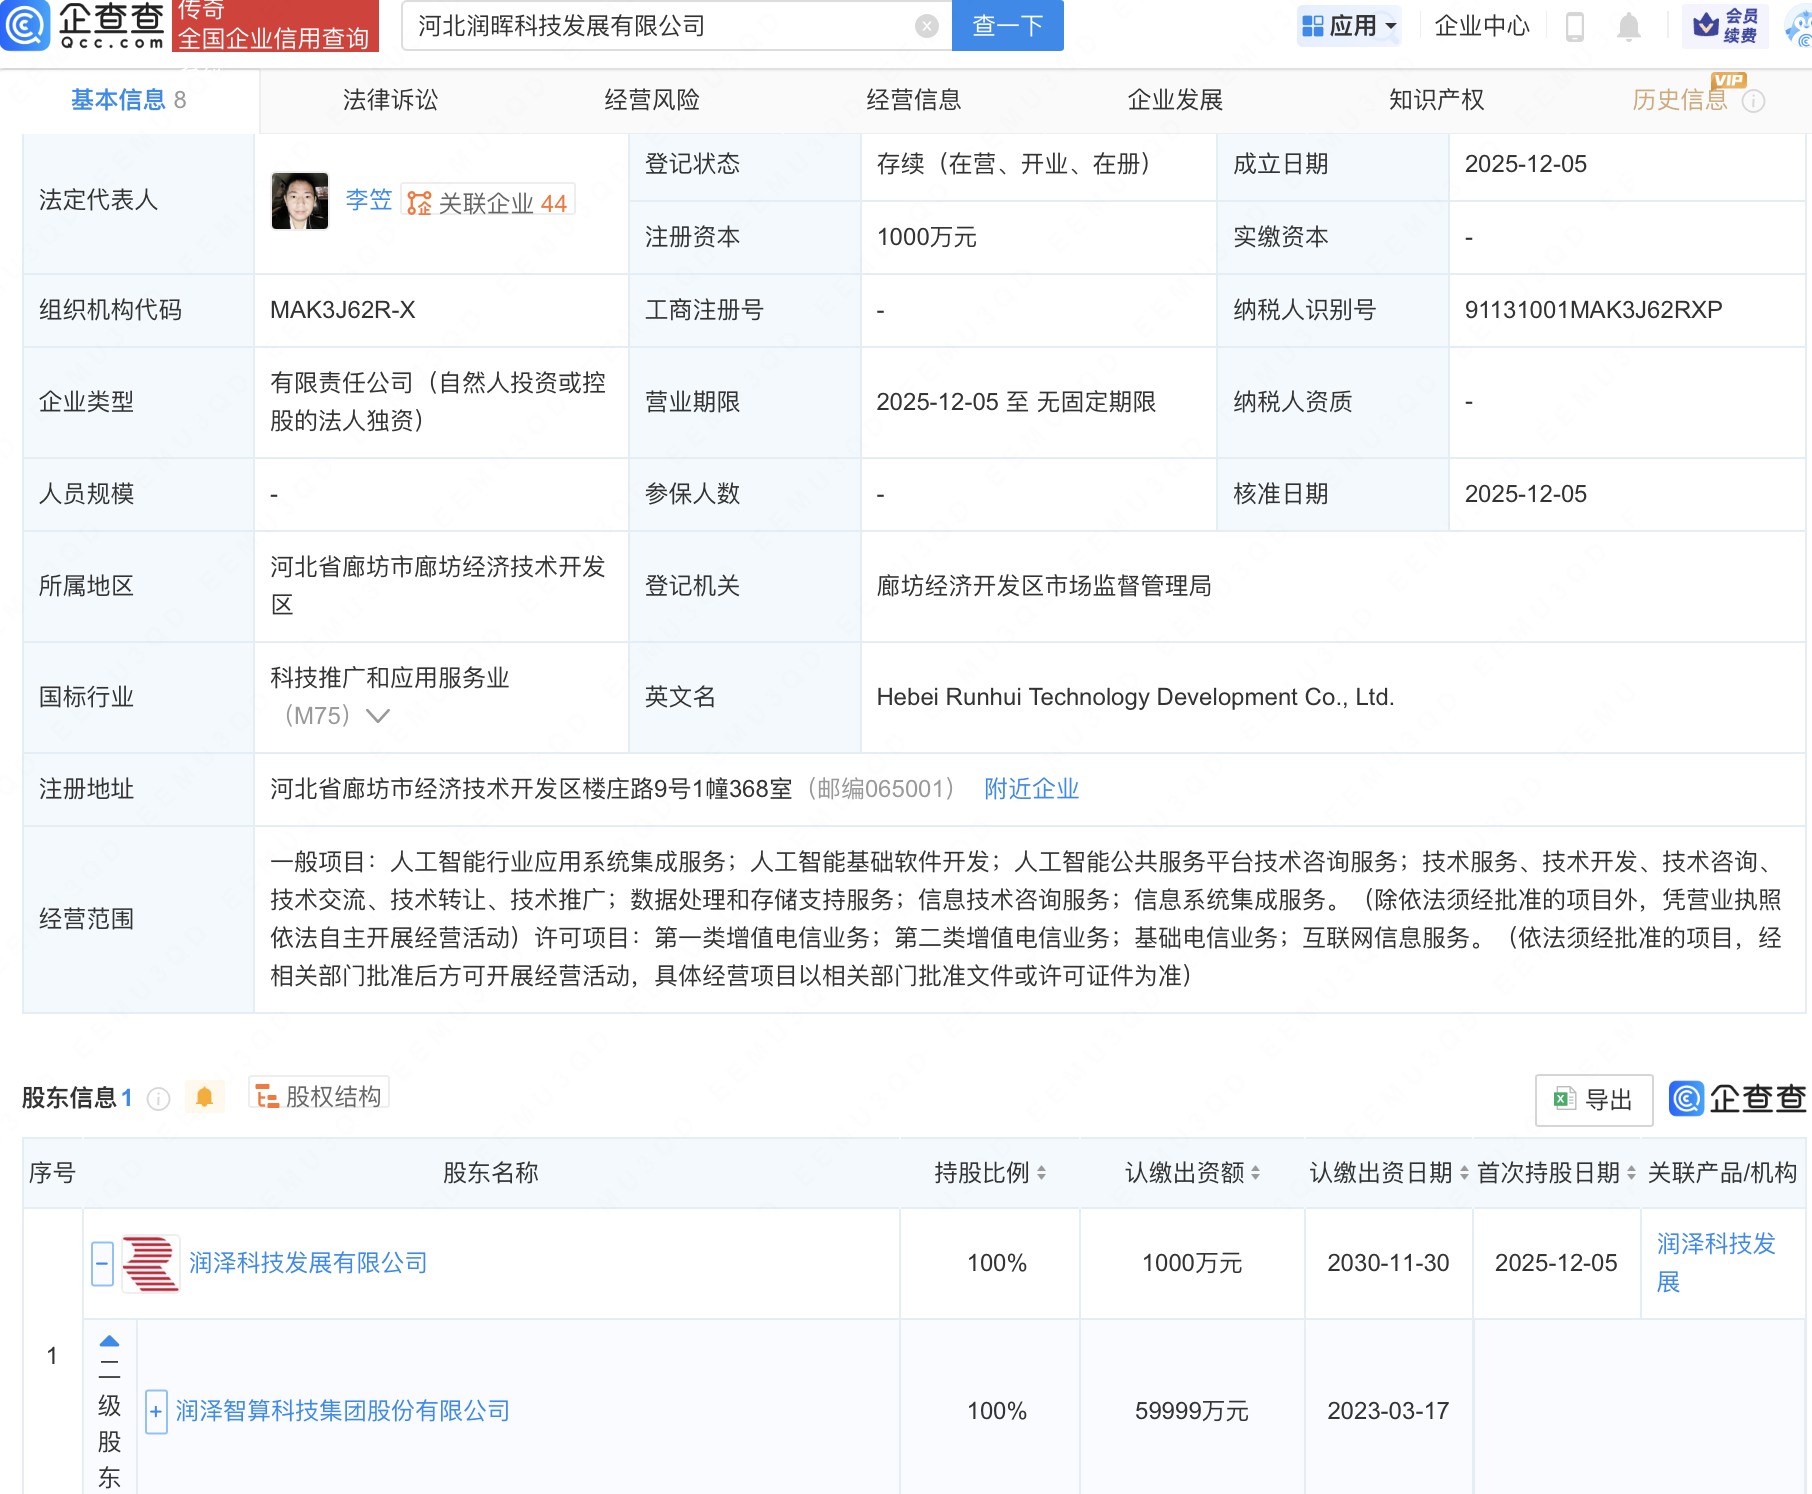Collapse 润泽科技发展有限公司 shareholder row
The width and height of the screenshot is (1812, 1494).
point(101,1263)
